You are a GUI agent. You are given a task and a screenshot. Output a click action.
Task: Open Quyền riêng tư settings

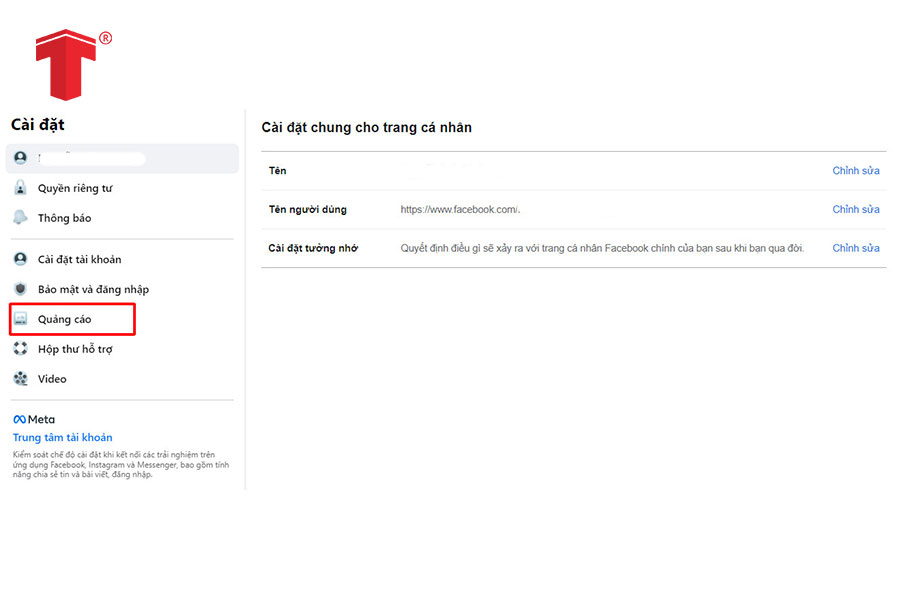point(75,188)
